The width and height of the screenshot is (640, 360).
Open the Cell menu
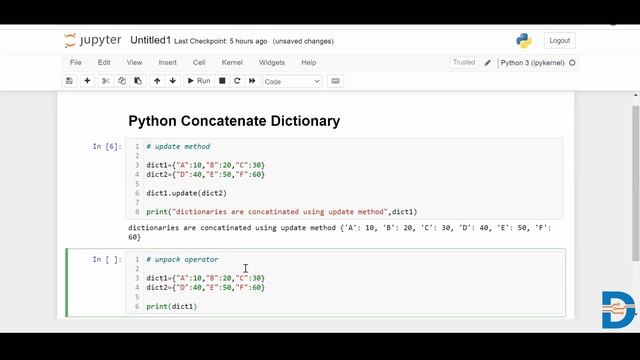pos(199,62)
